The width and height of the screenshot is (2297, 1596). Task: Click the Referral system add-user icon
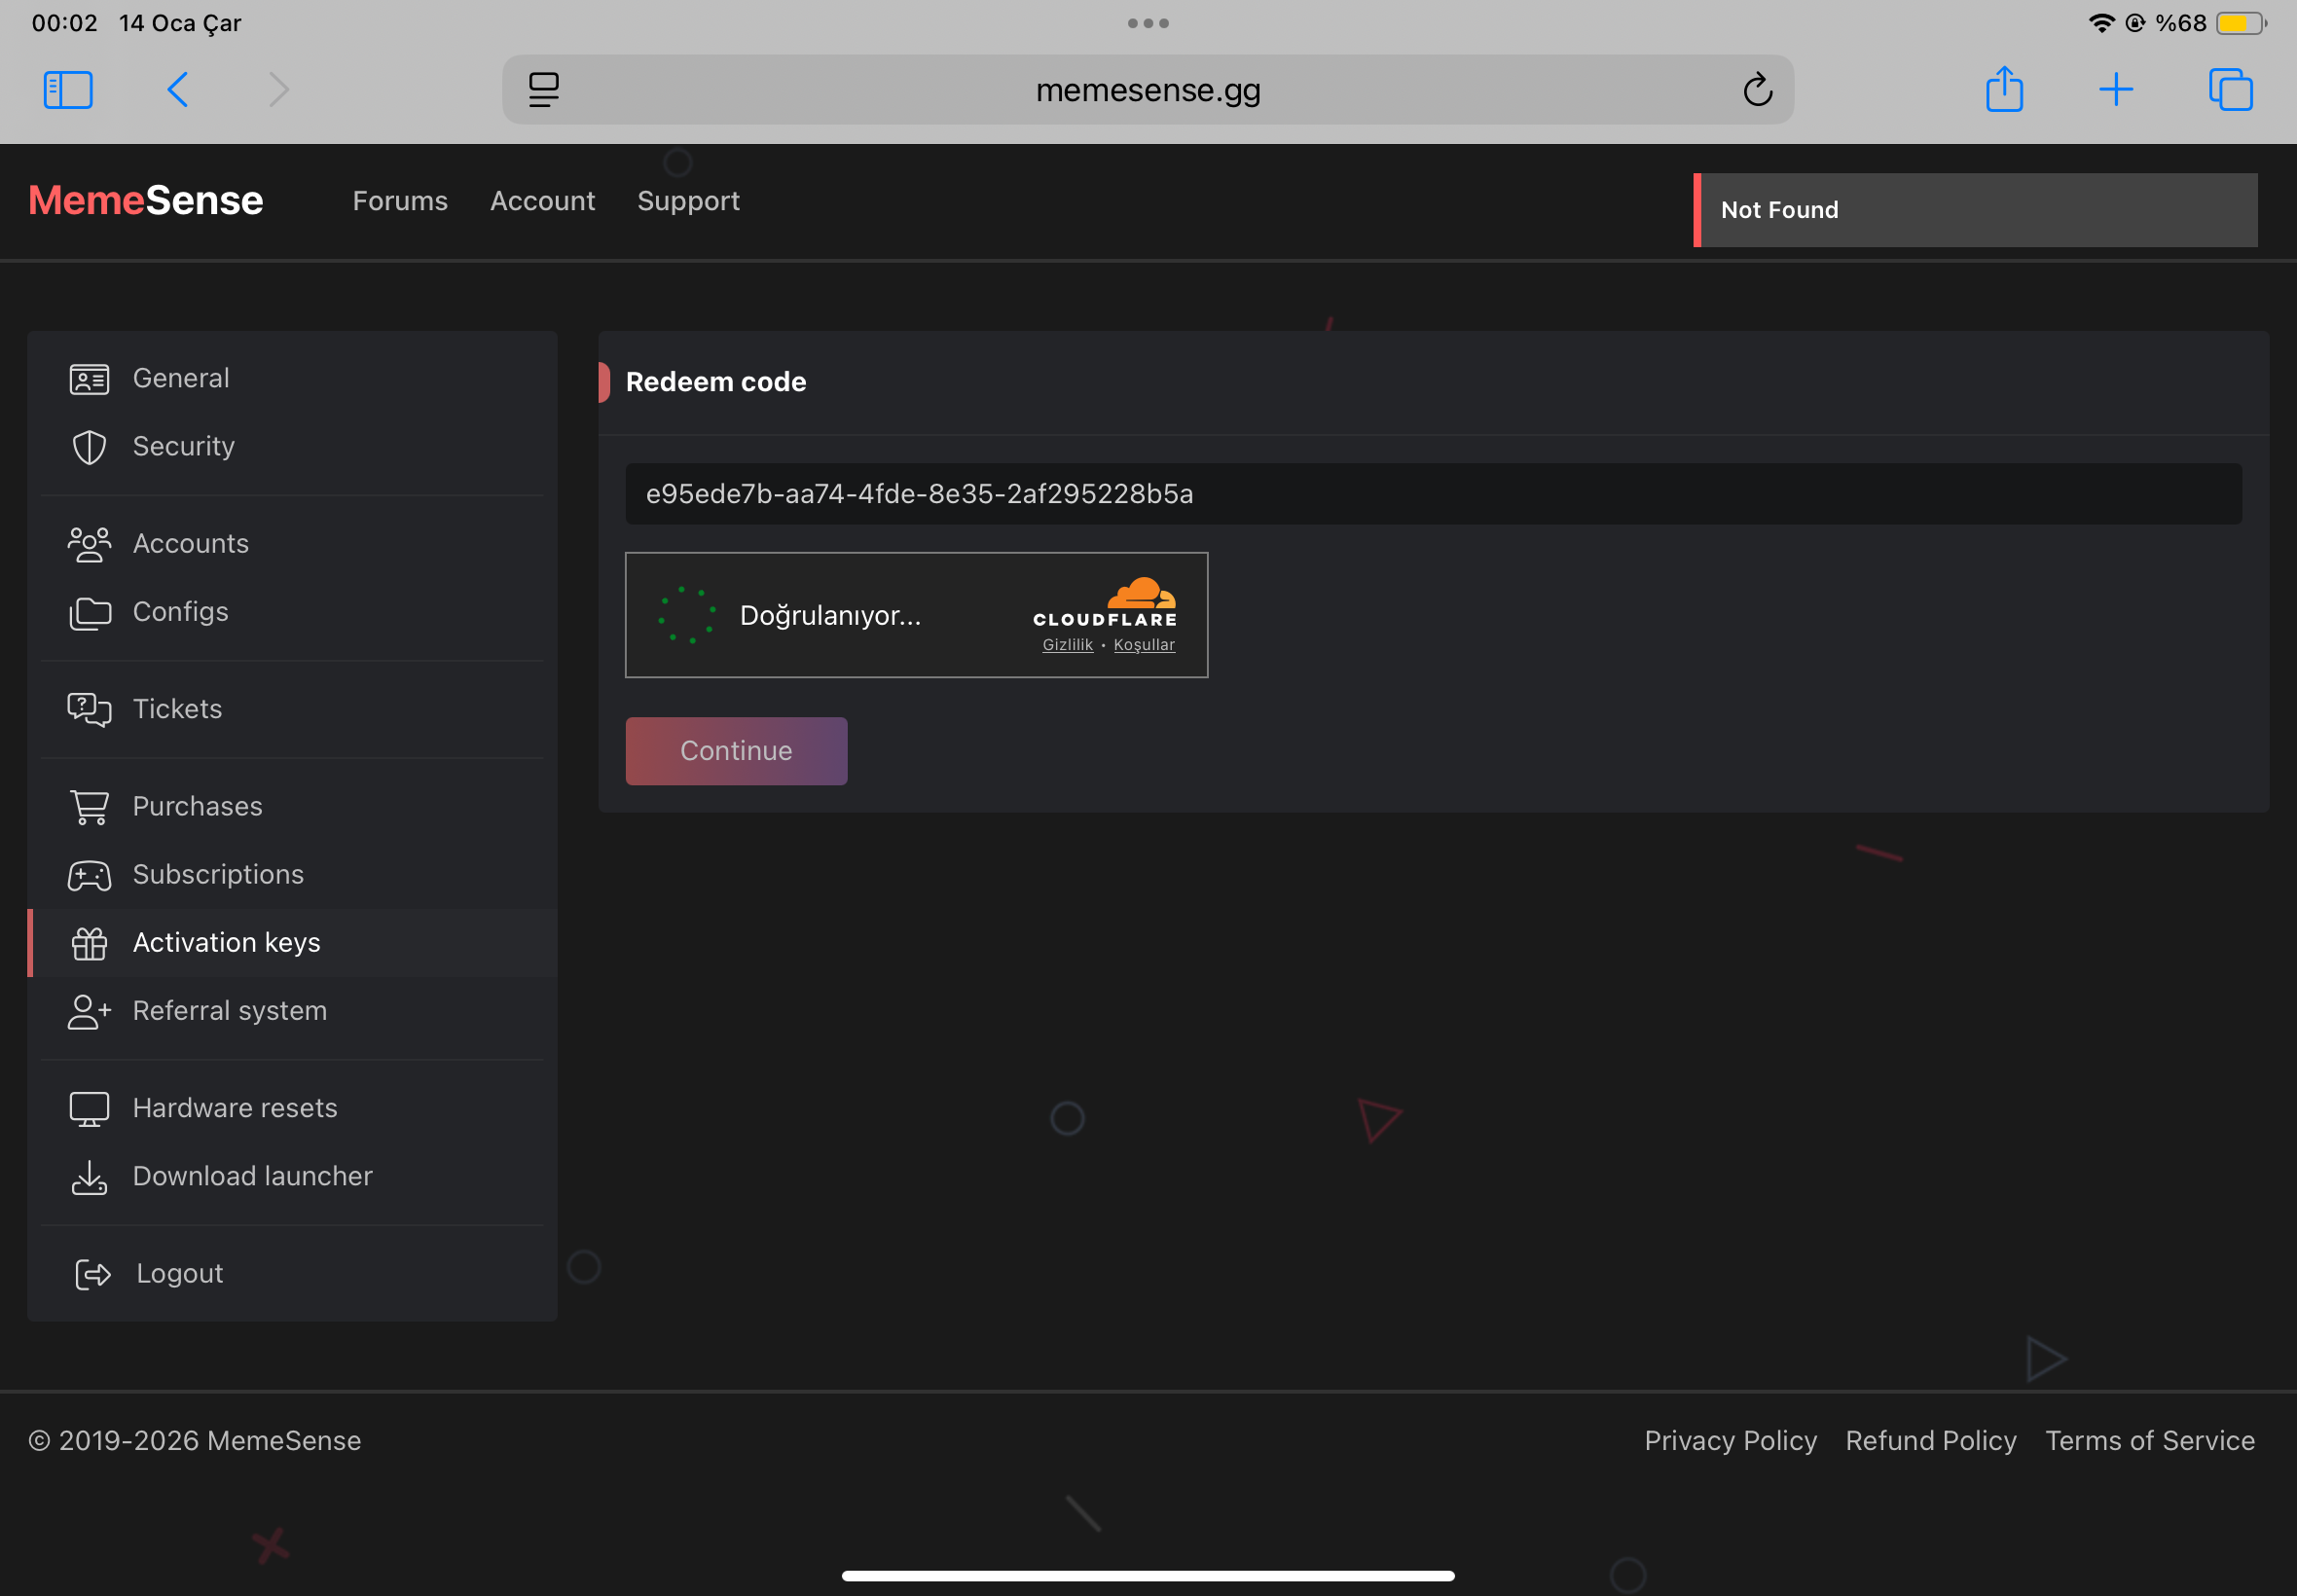pos(89,1011)
